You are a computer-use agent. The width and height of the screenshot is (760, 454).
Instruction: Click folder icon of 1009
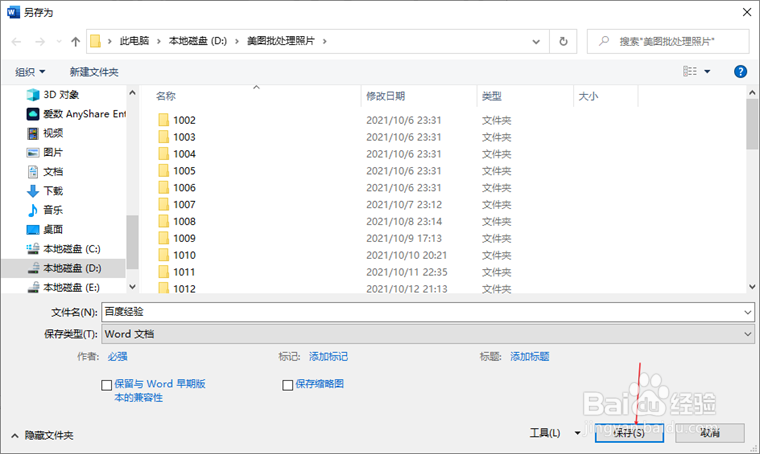[x=163, y=238]
